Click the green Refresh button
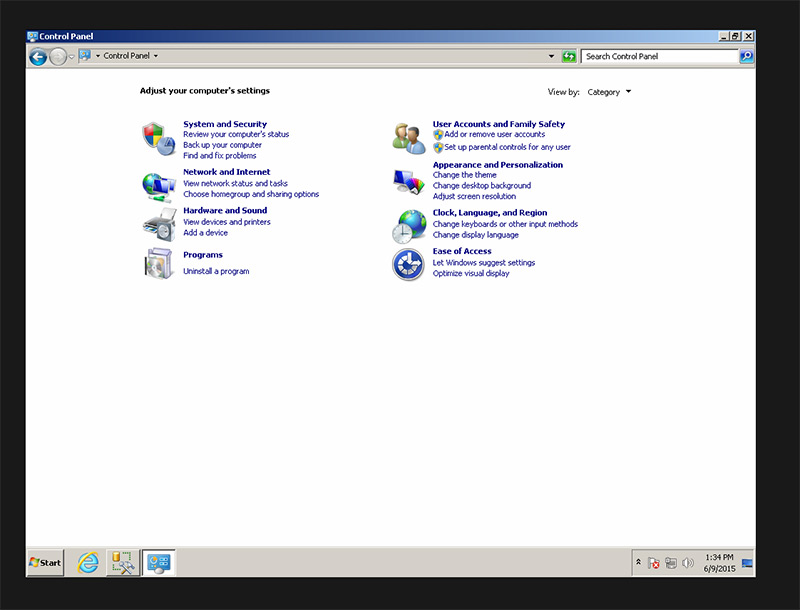The height and width of the screenshot is (610, 800). click(569, 56)
